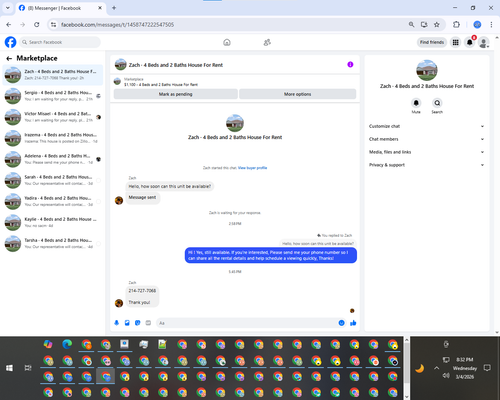Open Chrome three-dot menu
The width and height of the screenshot is (500, 400).
[x=491, y=24]
